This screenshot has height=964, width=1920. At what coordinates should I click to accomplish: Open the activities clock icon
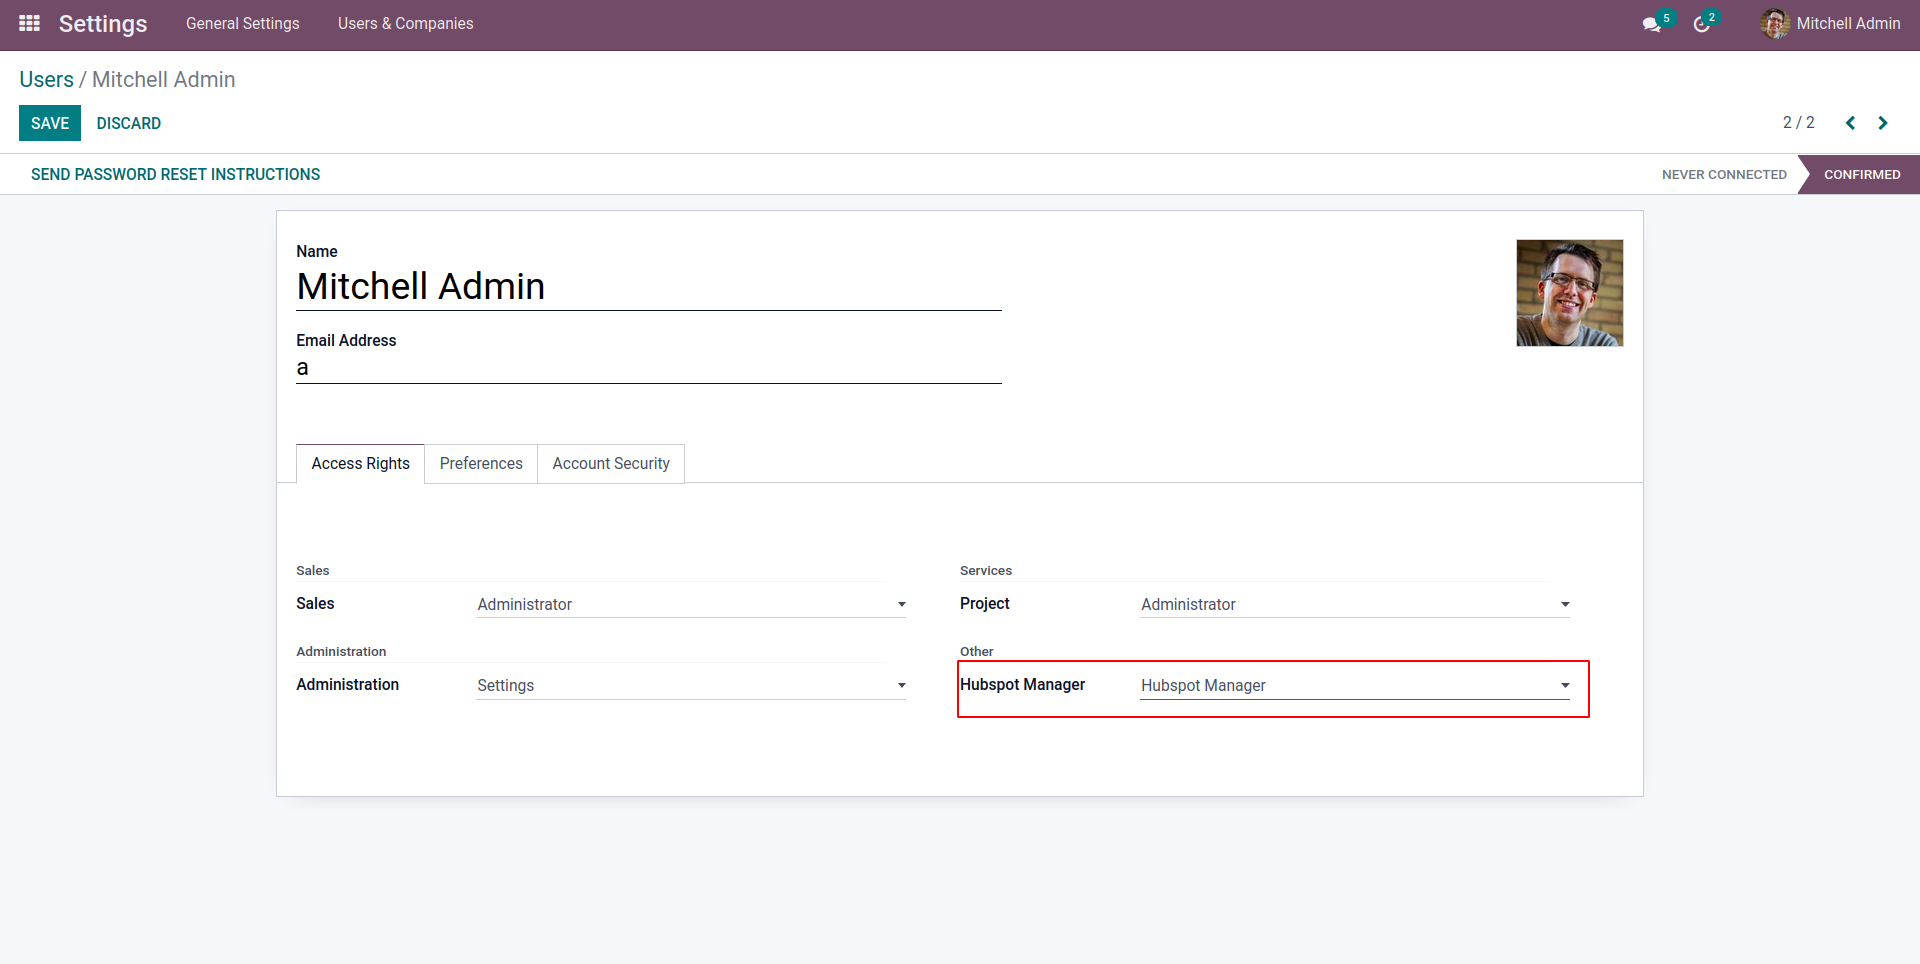coord(1701,24)
